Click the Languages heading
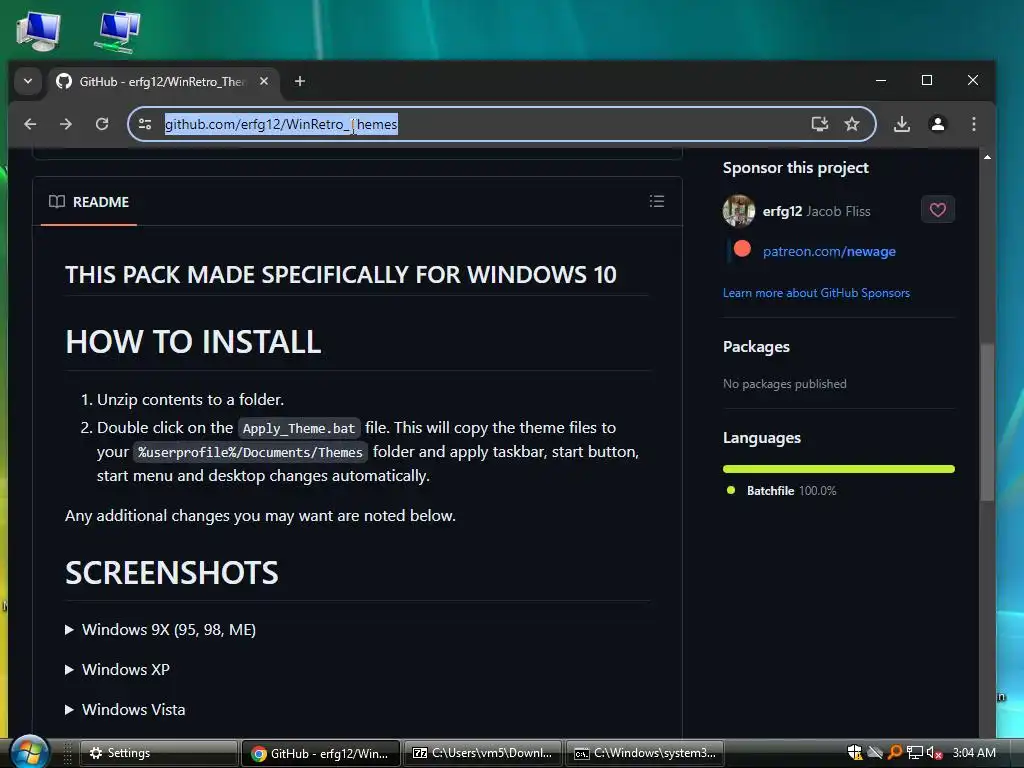The height and width of the screenshot is (768, 1024). (x=761, y=438)
